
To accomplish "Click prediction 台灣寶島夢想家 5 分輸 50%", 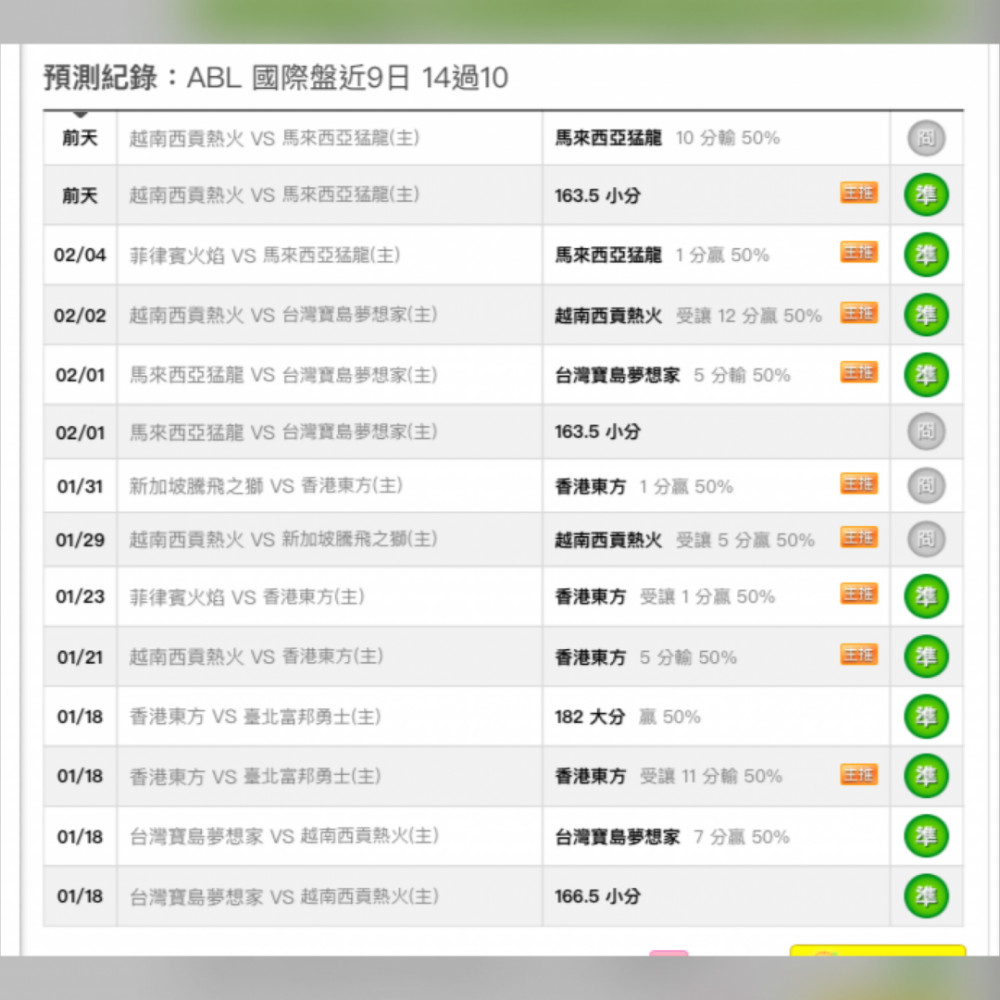I will [672, 375].
